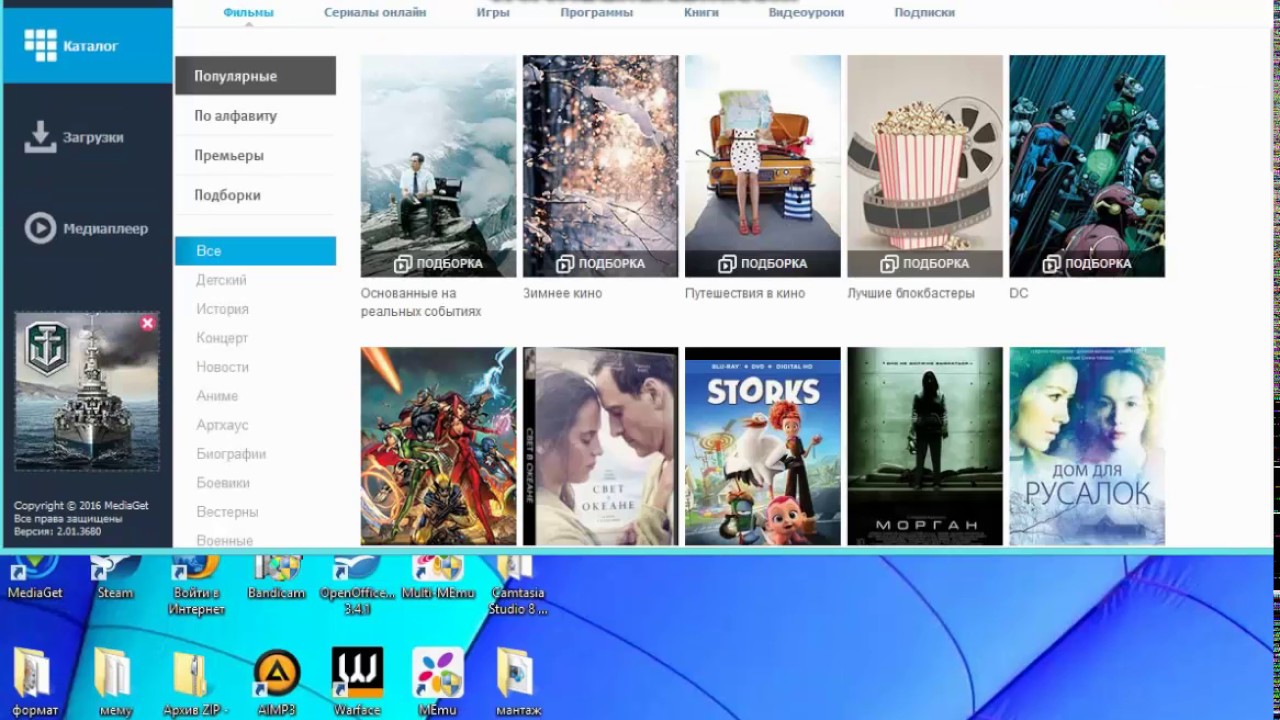Switch to the Сериалы онлайн tab

[375, 13]
